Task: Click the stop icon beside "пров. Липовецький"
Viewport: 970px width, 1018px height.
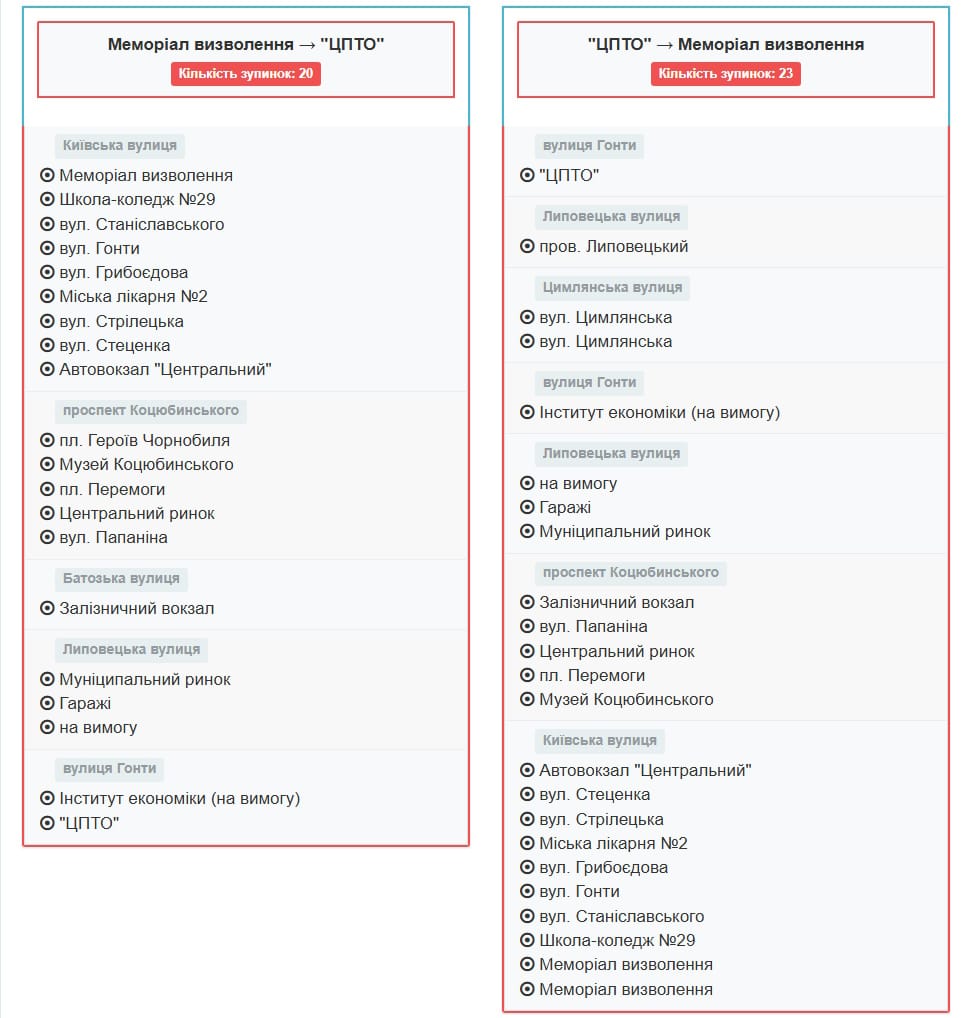Action: point(527,246)
